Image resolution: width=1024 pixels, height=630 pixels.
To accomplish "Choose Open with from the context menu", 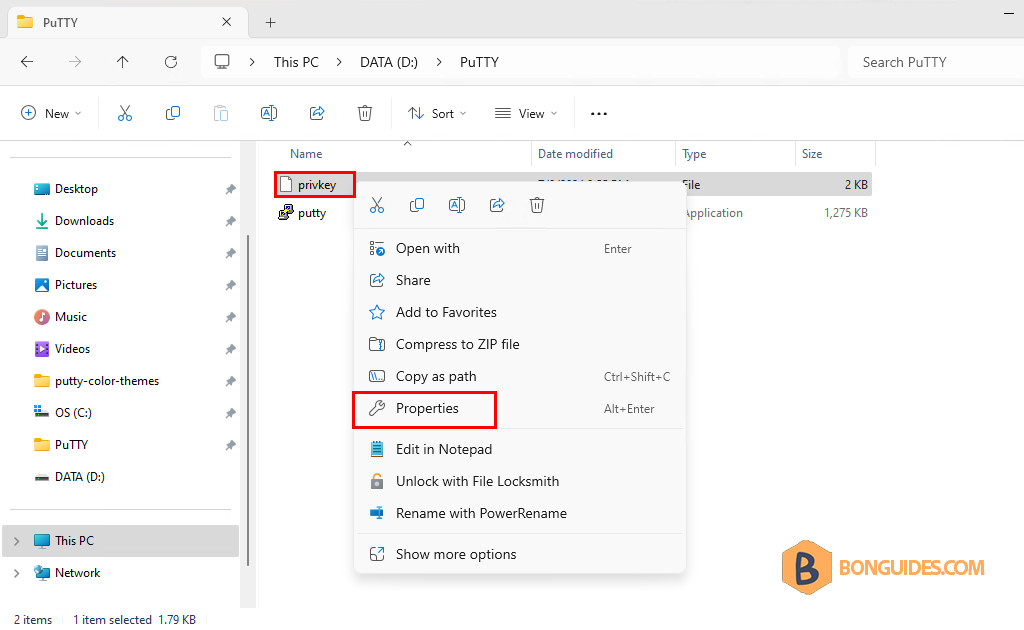I will click(520, 249).
